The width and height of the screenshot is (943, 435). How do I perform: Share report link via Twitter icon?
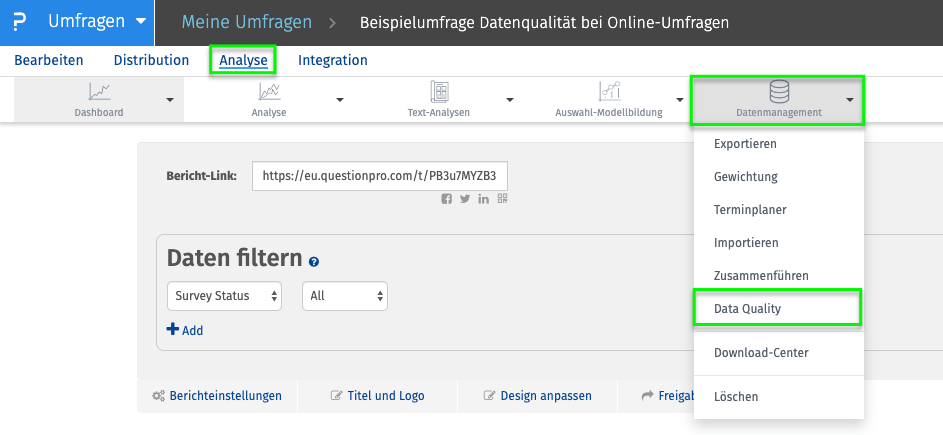tap(465, 199)
